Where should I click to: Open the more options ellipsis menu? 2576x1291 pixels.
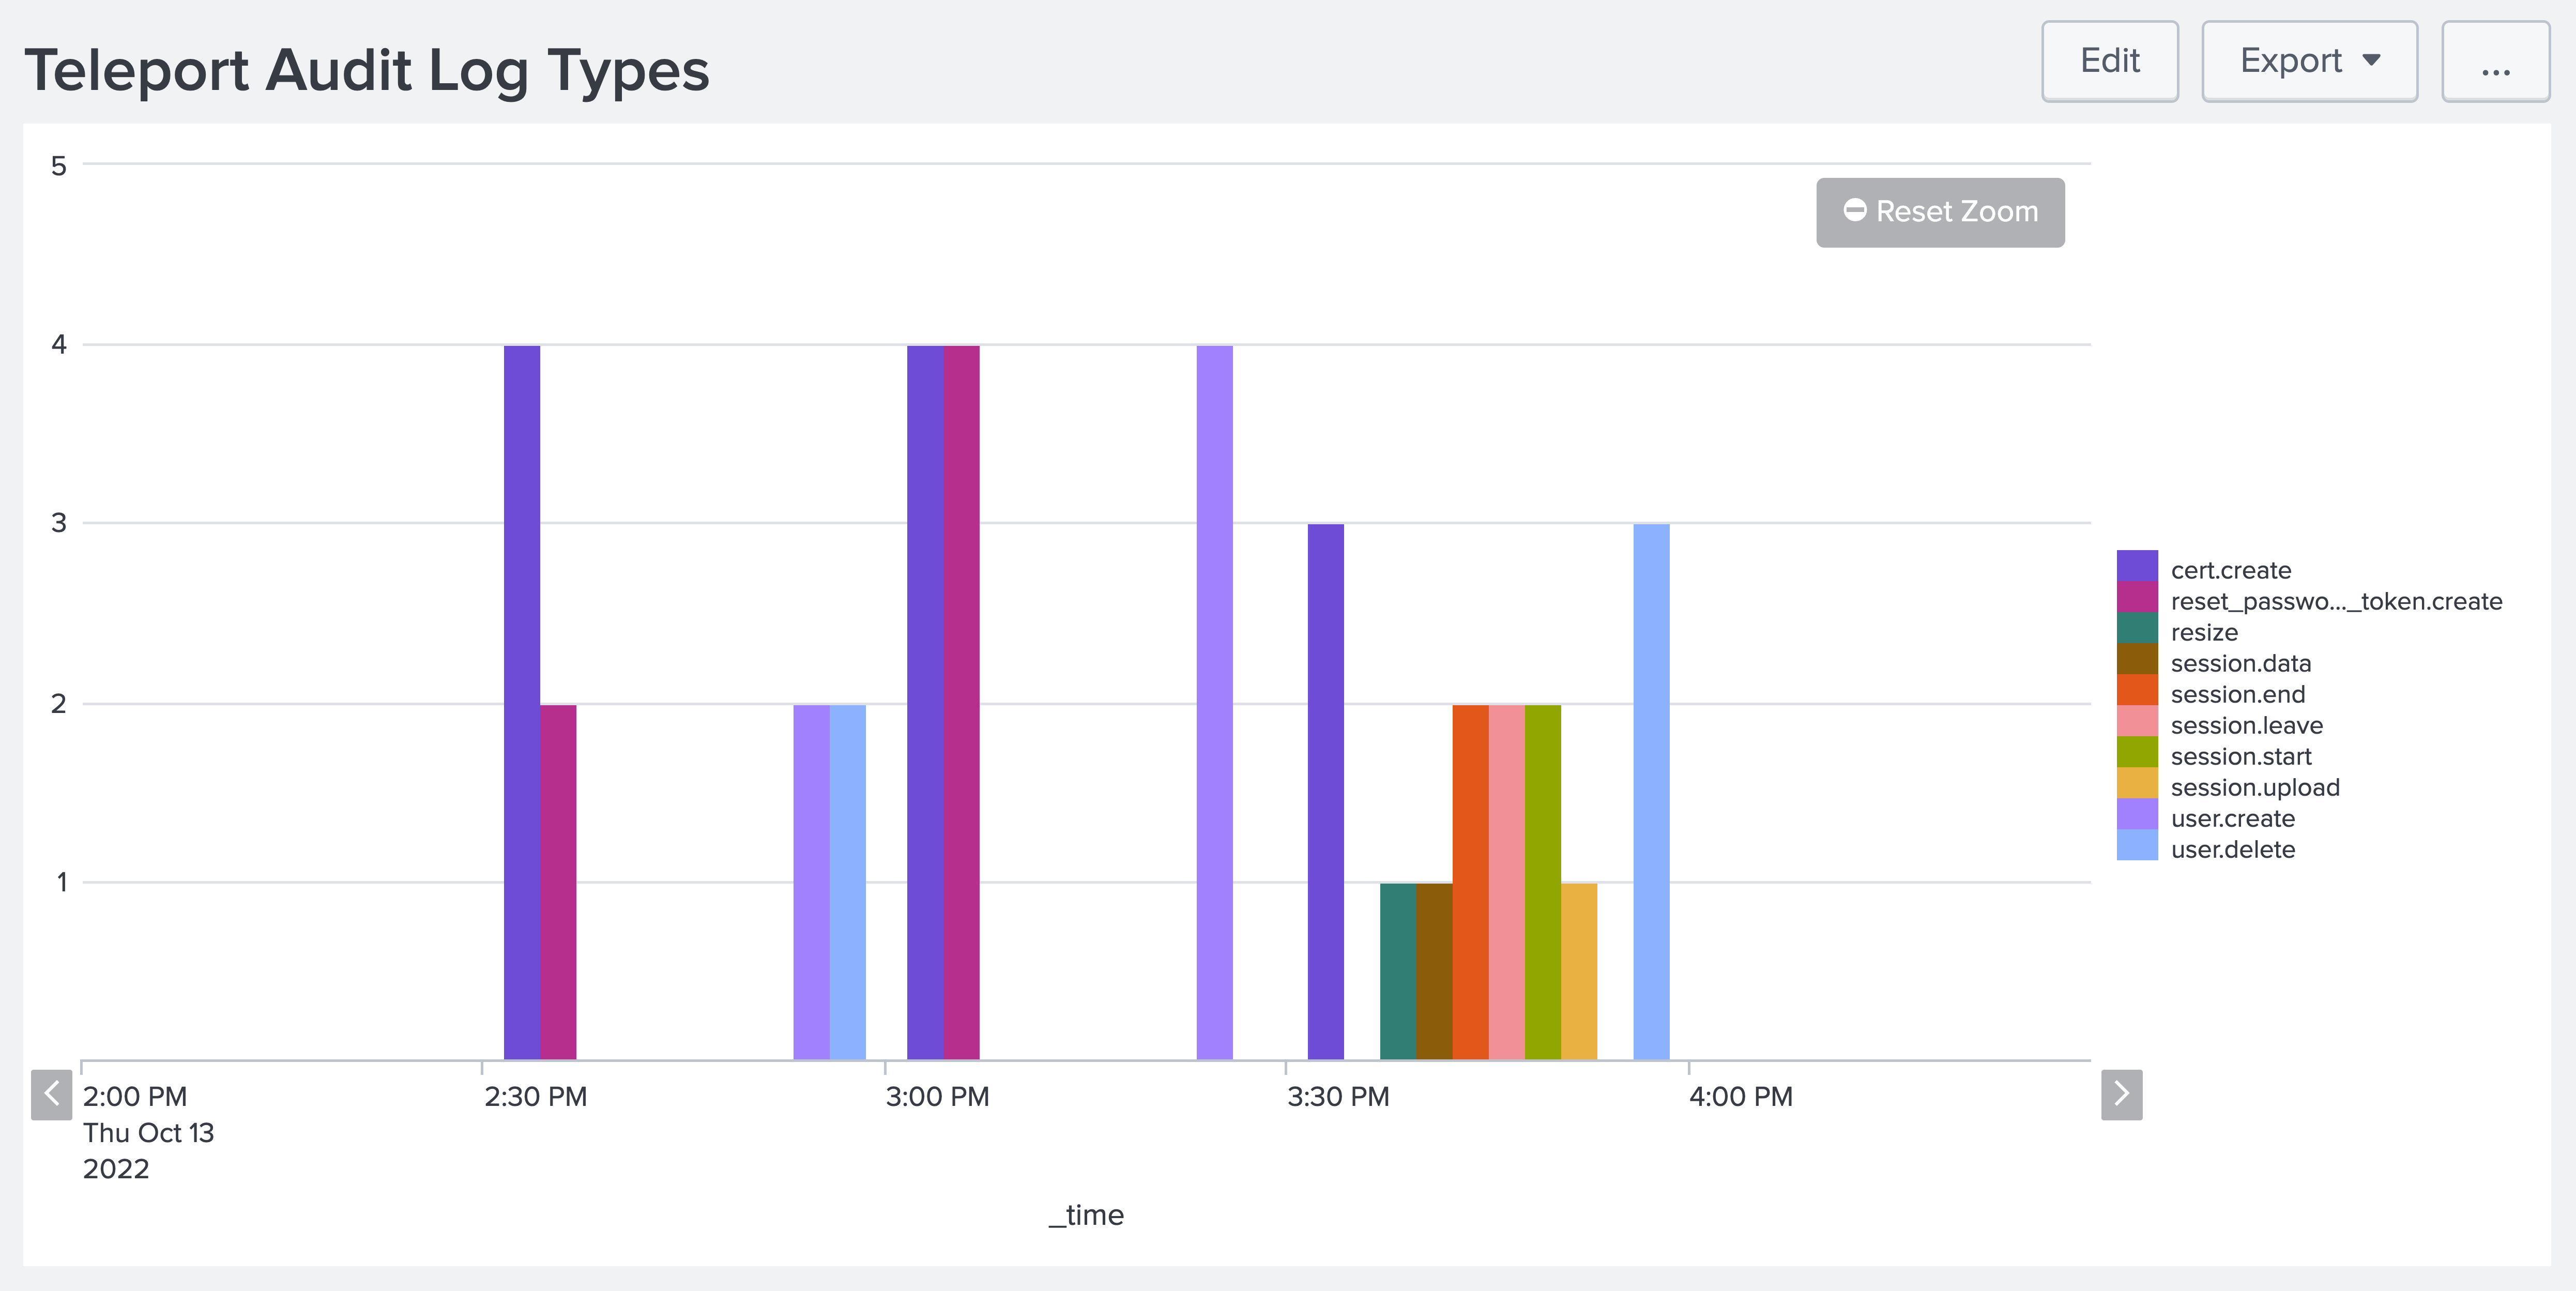click(2496, 61)
